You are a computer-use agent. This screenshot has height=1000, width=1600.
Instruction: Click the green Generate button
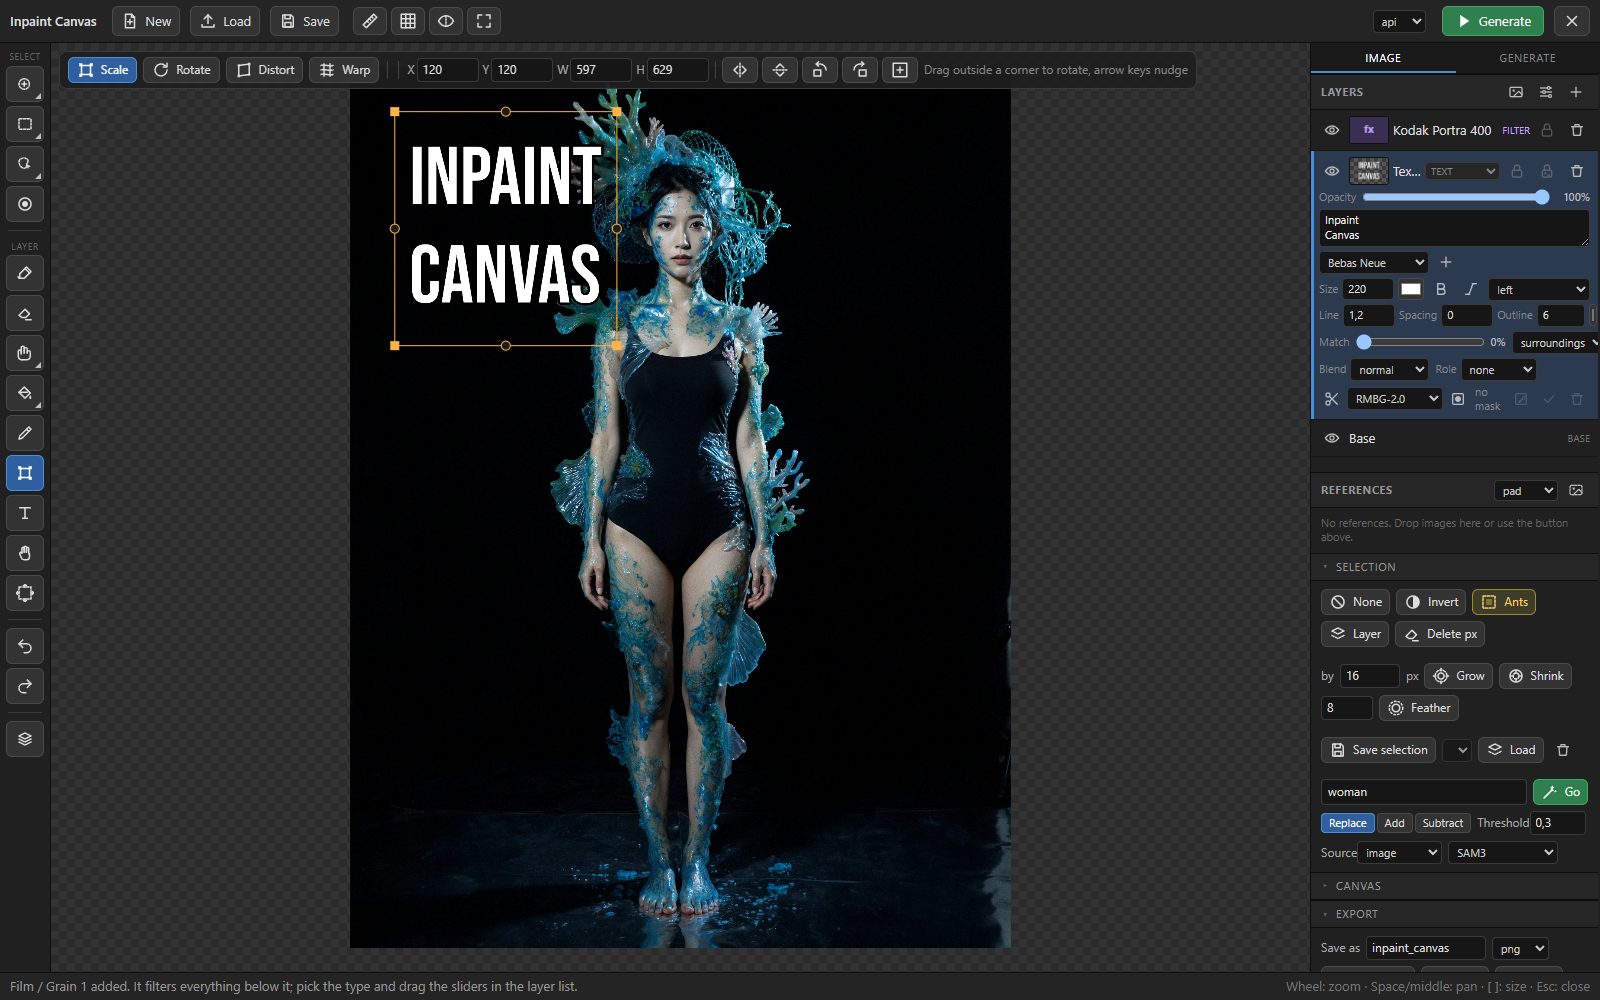point(1493,21)
